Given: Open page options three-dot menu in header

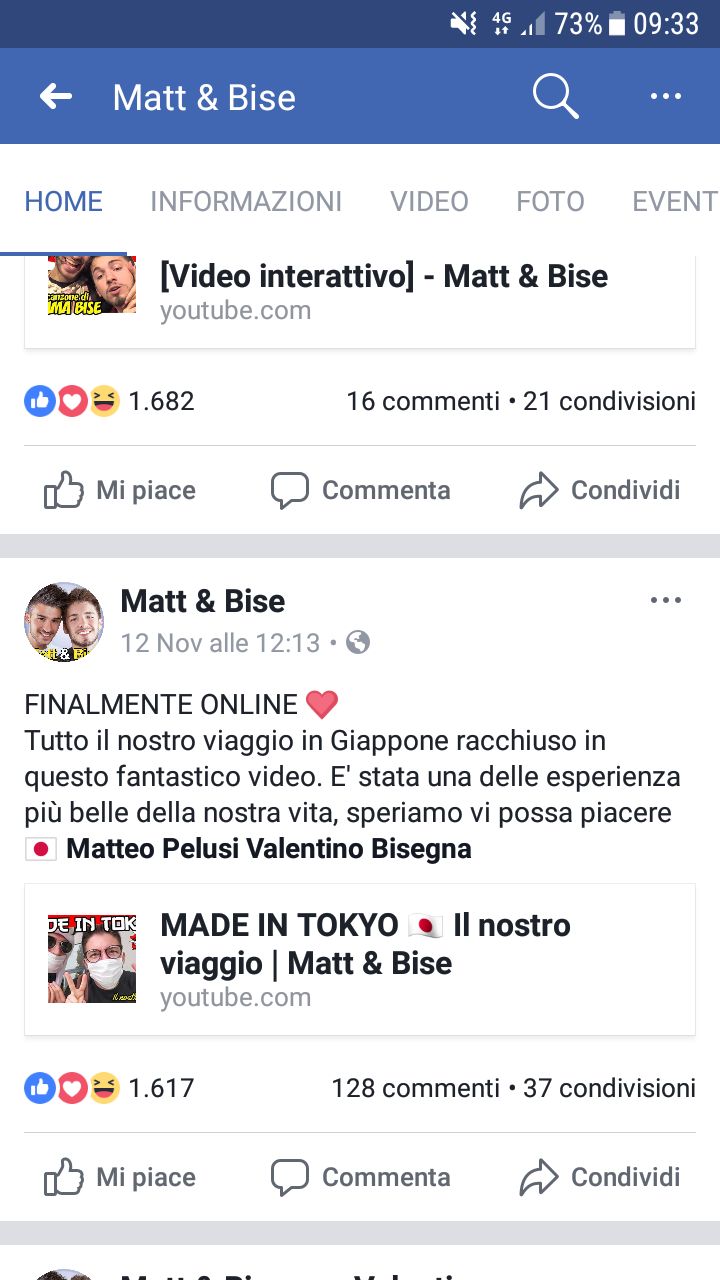Looking at the screenshot, I should (x=665, y=97).
